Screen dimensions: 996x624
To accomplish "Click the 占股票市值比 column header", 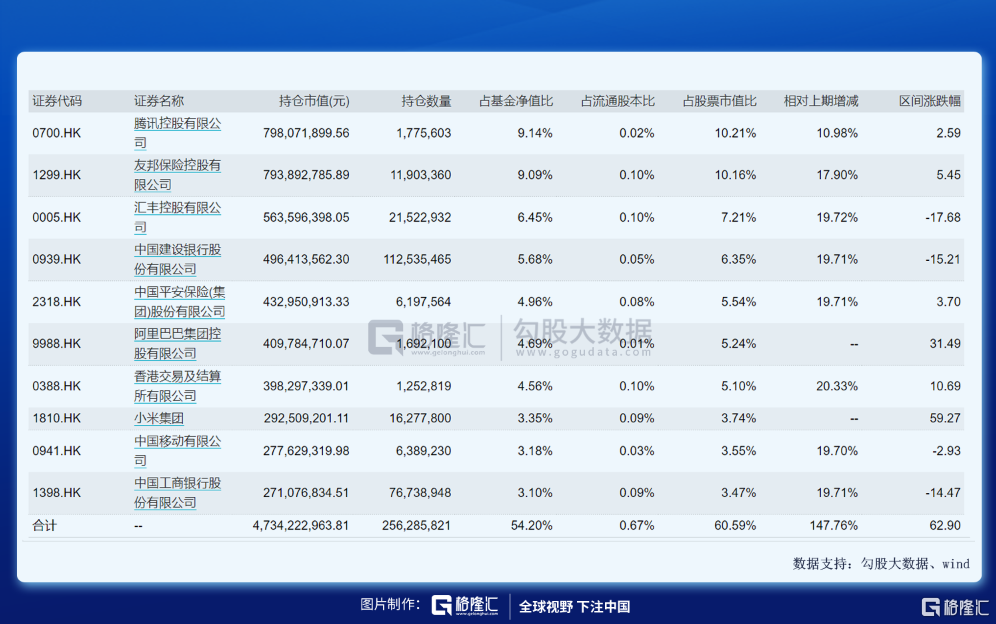I will [719, 101].
